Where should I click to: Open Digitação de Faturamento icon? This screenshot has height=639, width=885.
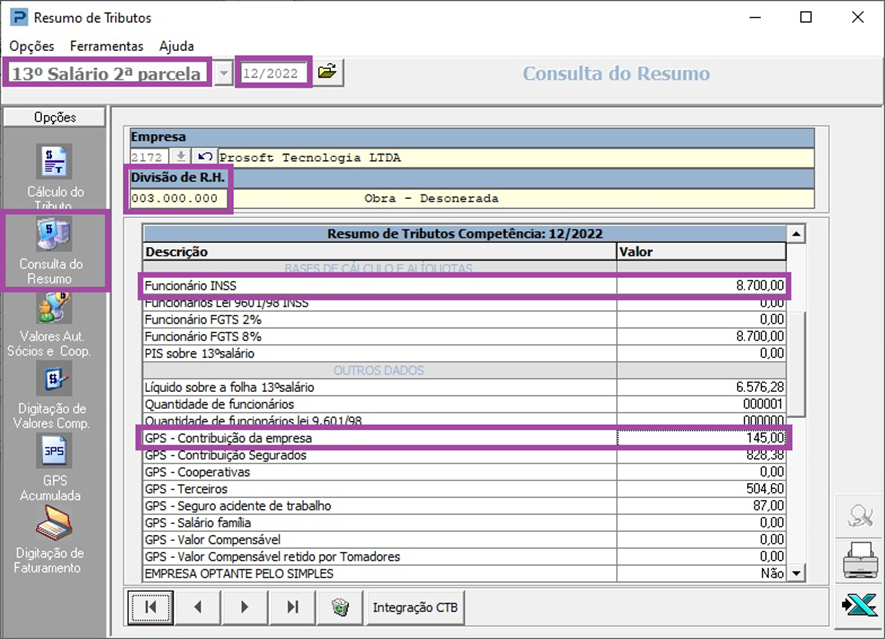click(54, 525)
